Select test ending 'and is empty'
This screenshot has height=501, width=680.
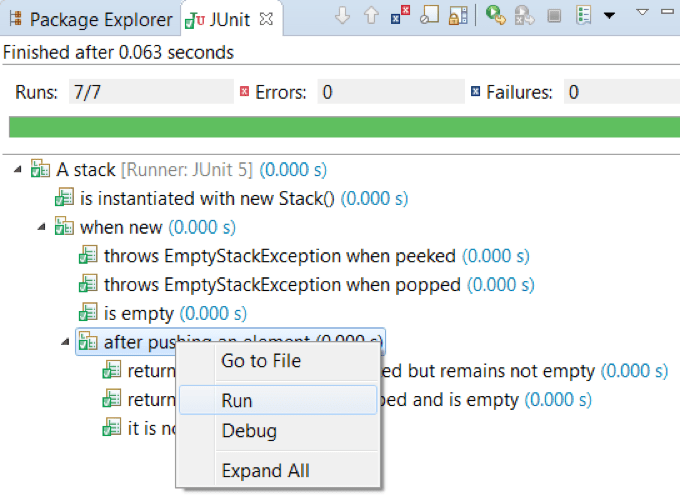(x=487, y=399)
